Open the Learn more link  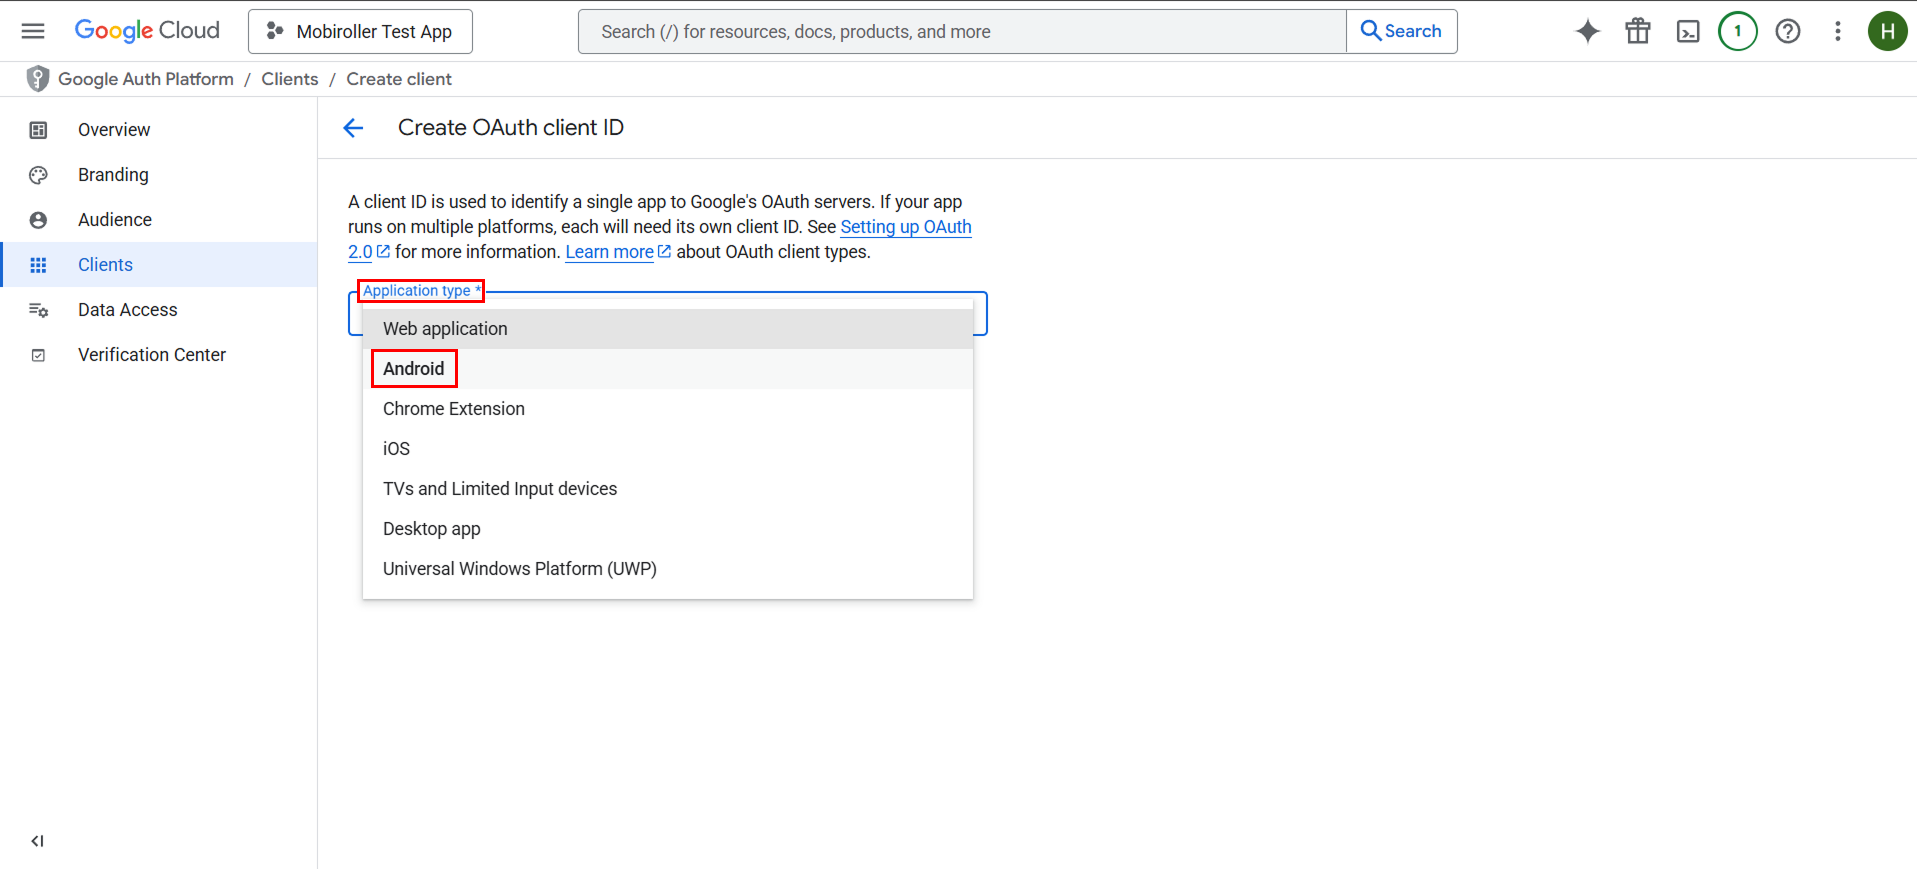tap(609, 252)
